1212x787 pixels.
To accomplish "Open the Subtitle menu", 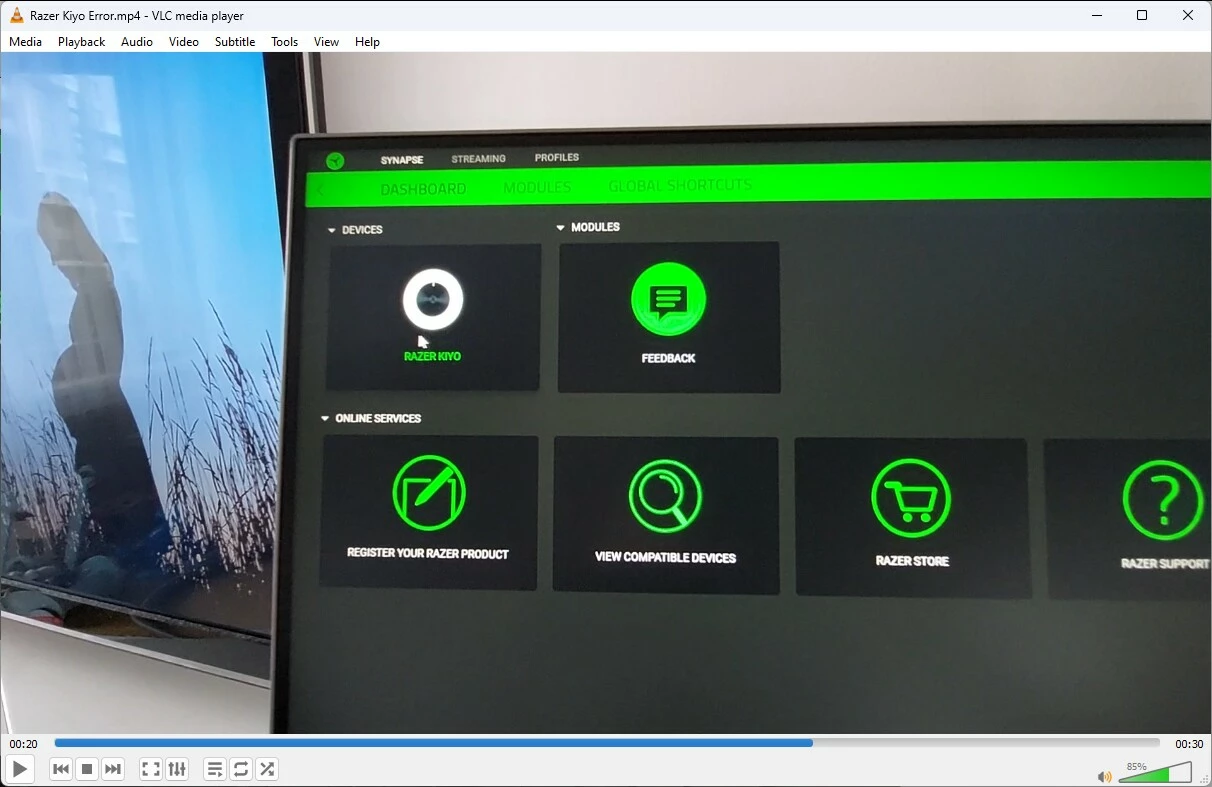I will point(235,42).
